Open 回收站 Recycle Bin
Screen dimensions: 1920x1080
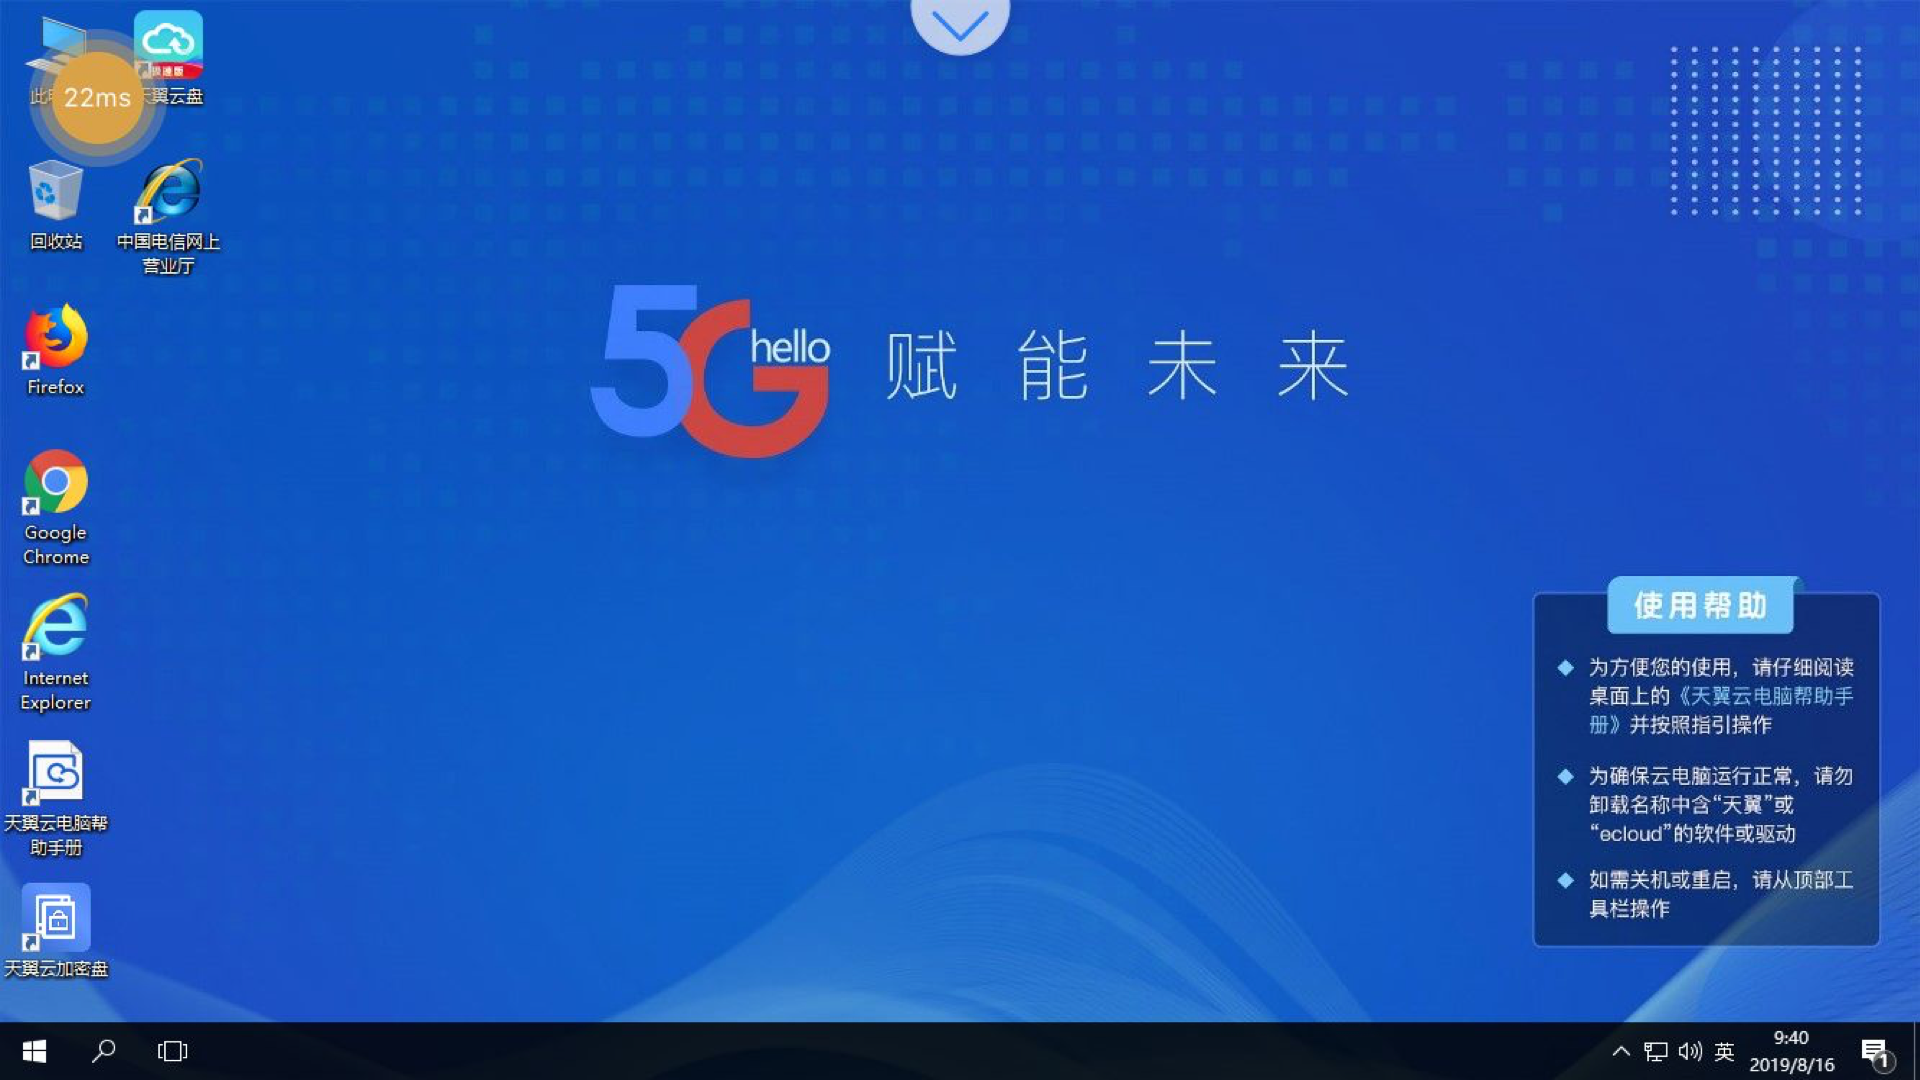55,204
